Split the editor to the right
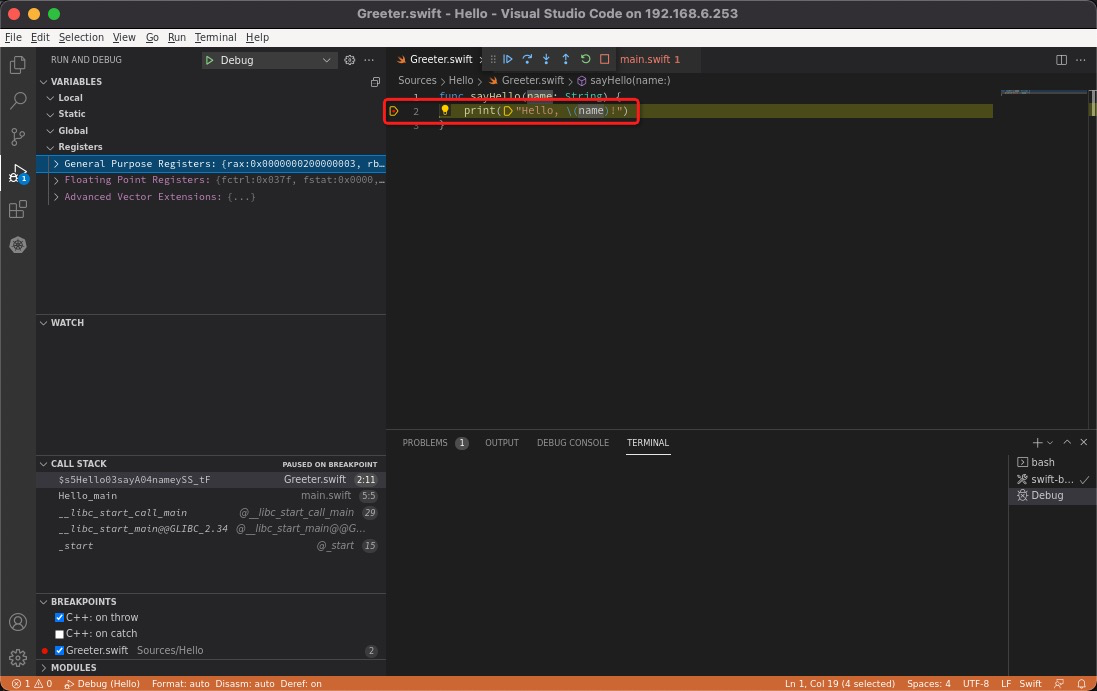 coord(1061,60)
